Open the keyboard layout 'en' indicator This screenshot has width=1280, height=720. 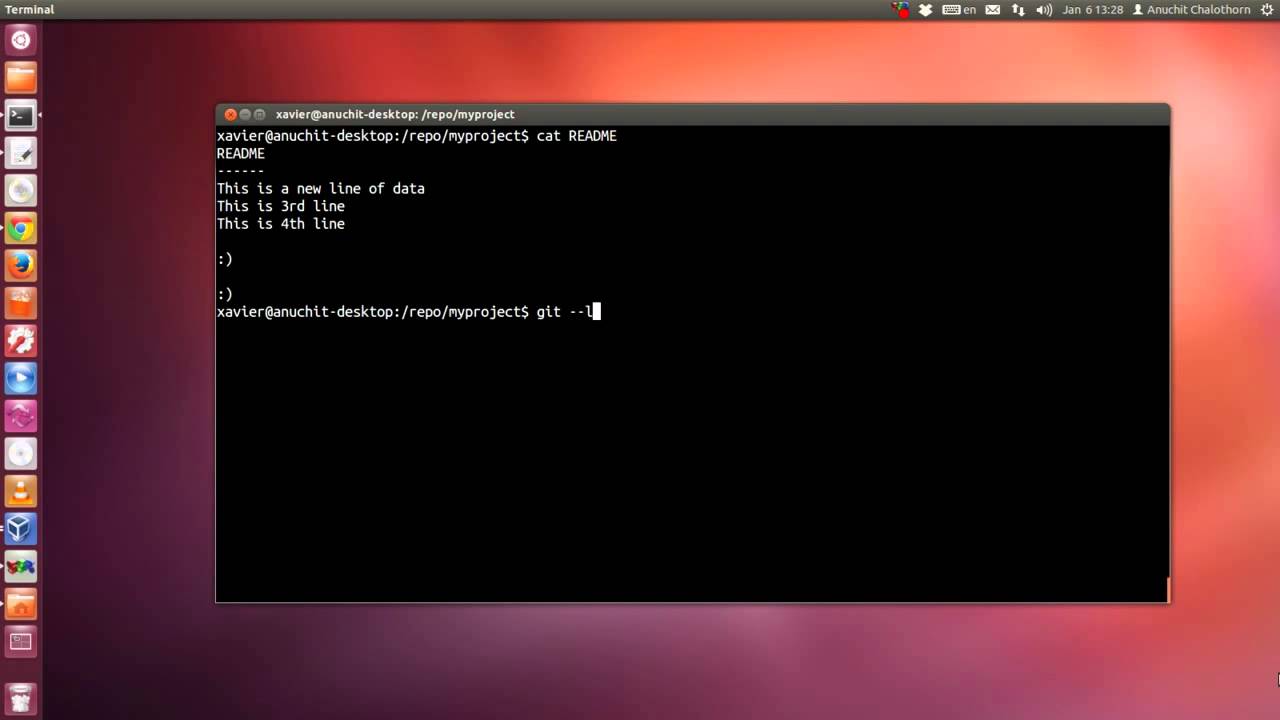[x=959, y=10]
